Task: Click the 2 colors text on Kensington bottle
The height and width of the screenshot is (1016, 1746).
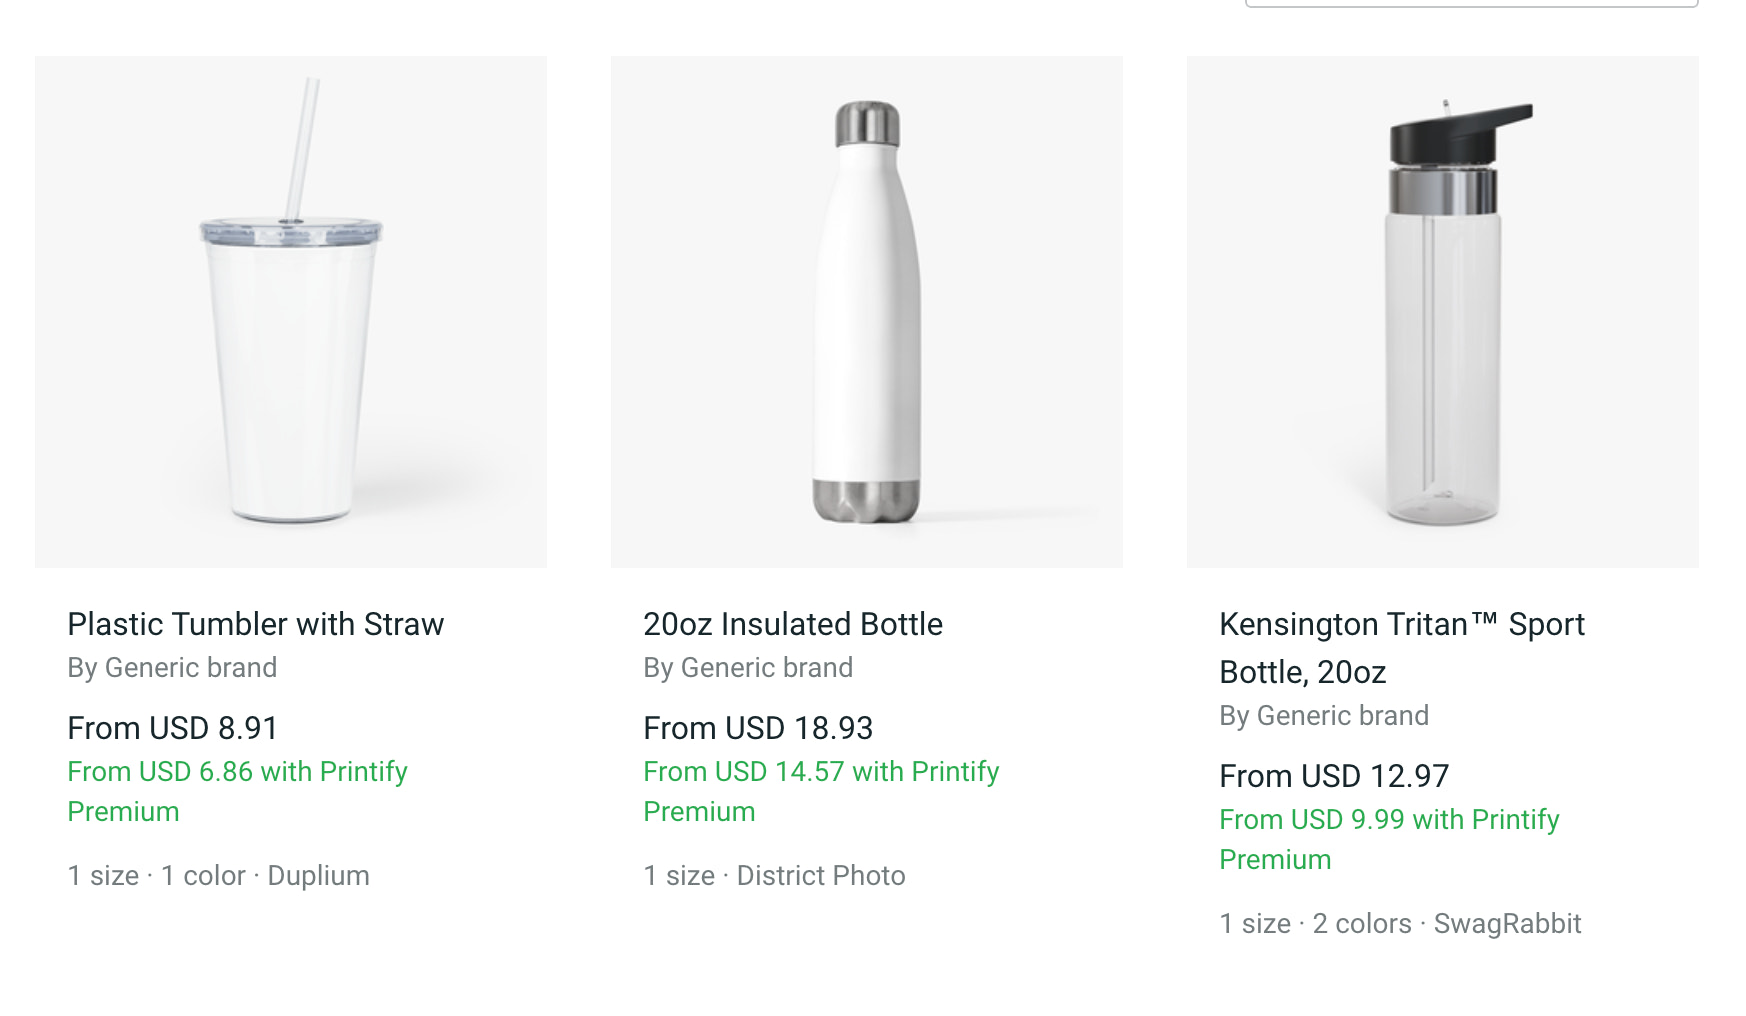Action: pyautogui.click(x=1361, y=924)
